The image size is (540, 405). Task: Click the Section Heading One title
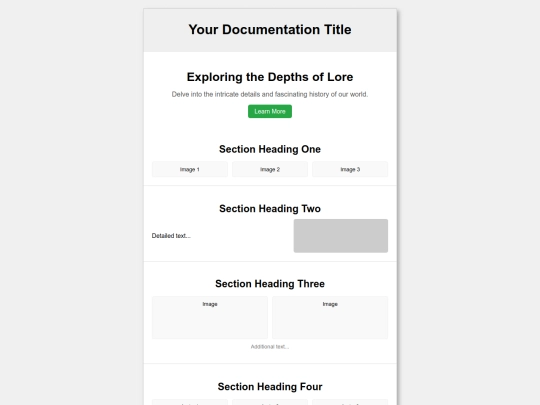(x=270, y=149)
